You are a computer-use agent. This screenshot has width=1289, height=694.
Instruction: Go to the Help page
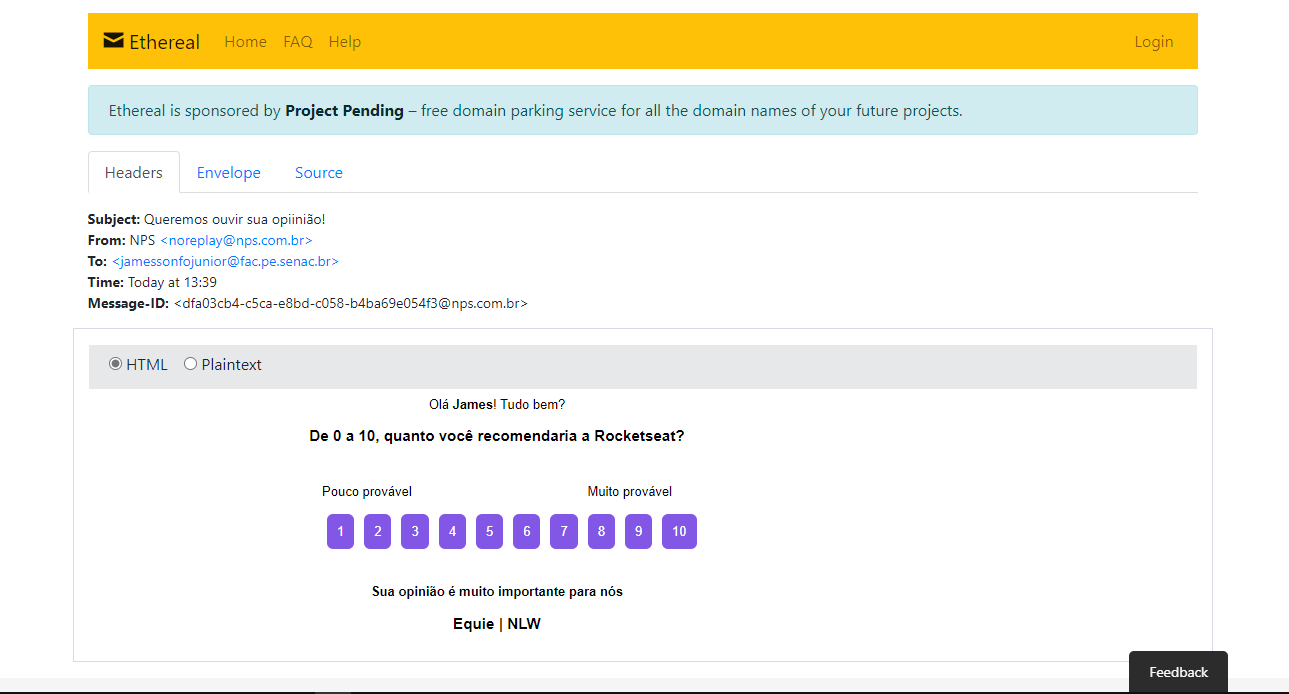tap(345, 42)
